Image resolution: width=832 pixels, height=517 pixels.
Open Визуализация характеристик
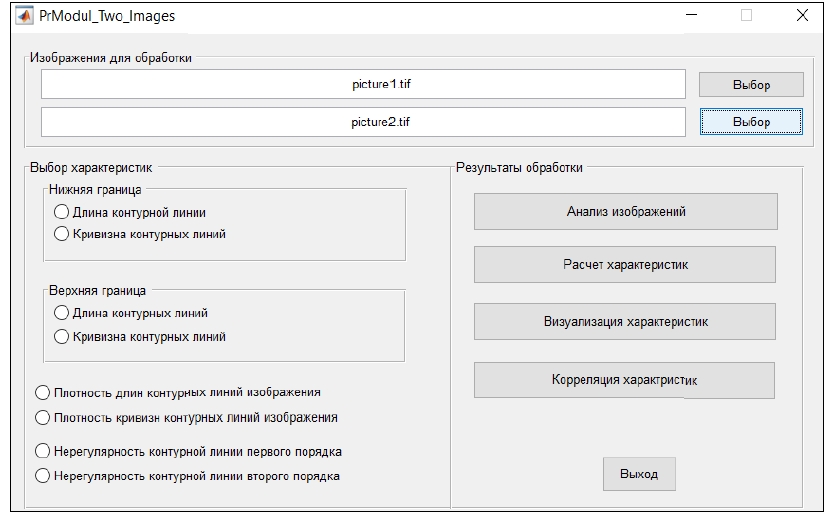pyautogui.click(x=625, y=322)
